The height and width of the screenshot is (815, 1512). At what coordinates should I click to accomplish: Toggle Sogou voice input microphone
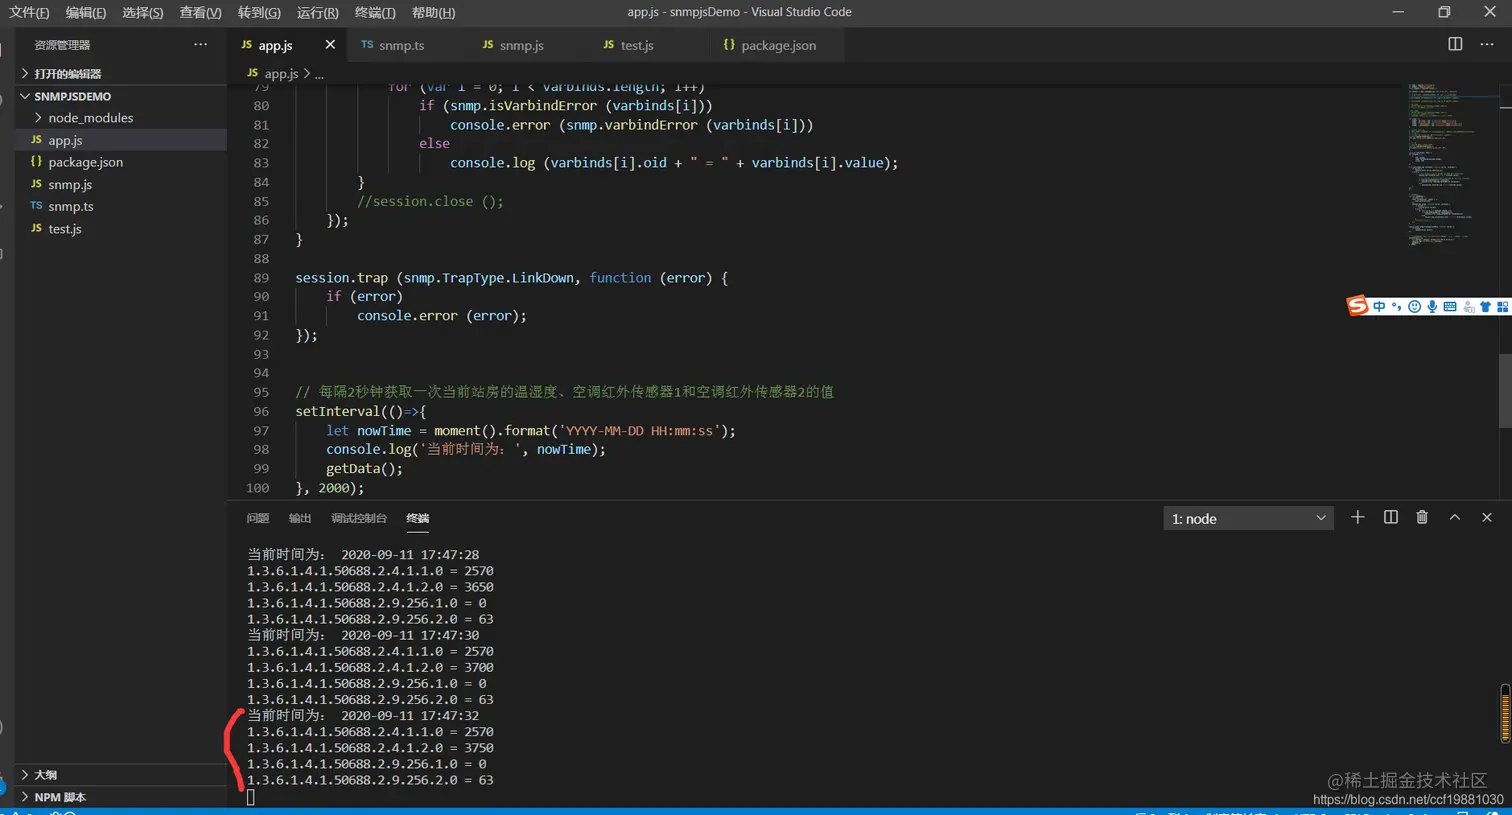1432,307
